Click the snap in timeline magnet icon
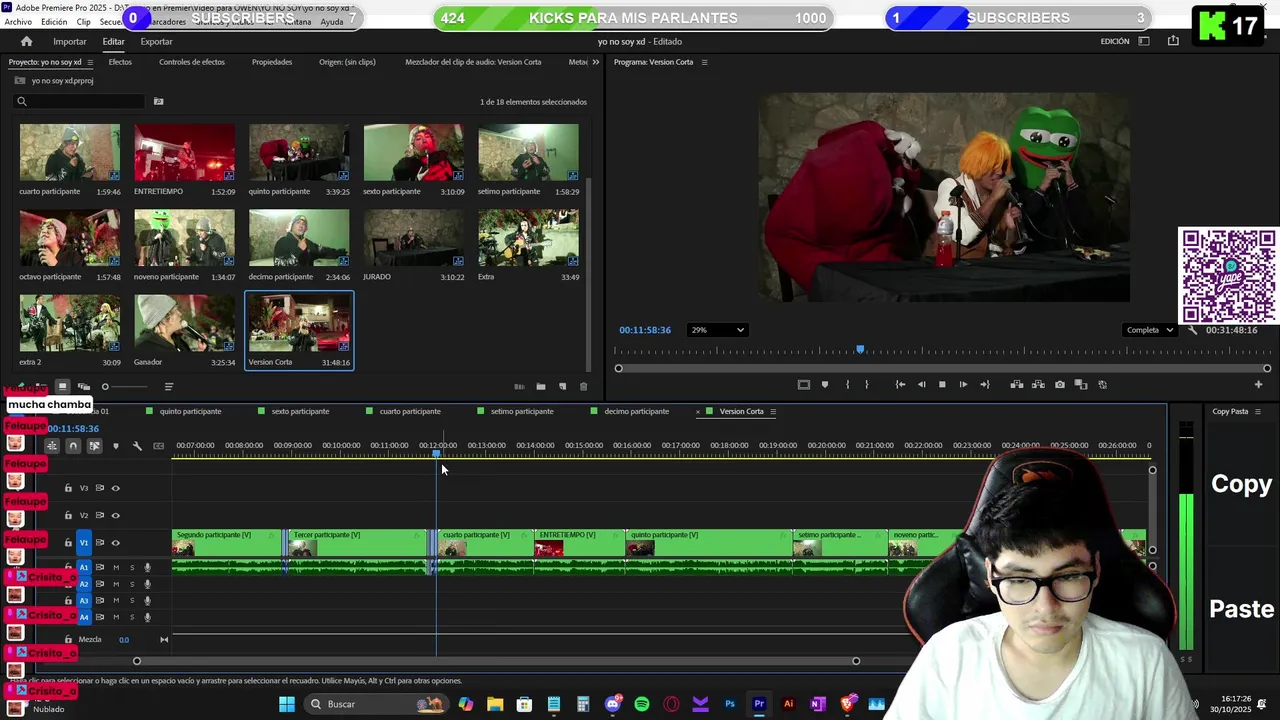 pos(73,446)
